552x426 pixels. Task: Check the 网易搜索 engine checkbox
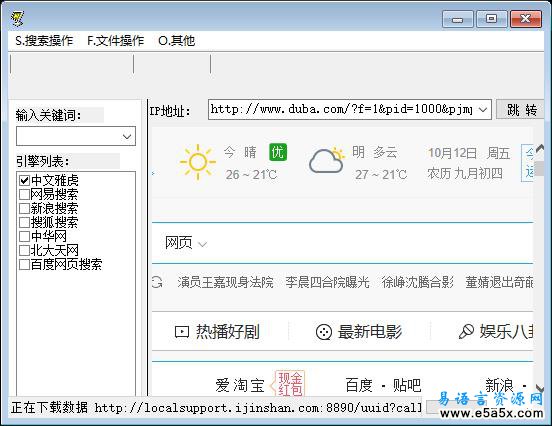(24, 194)
